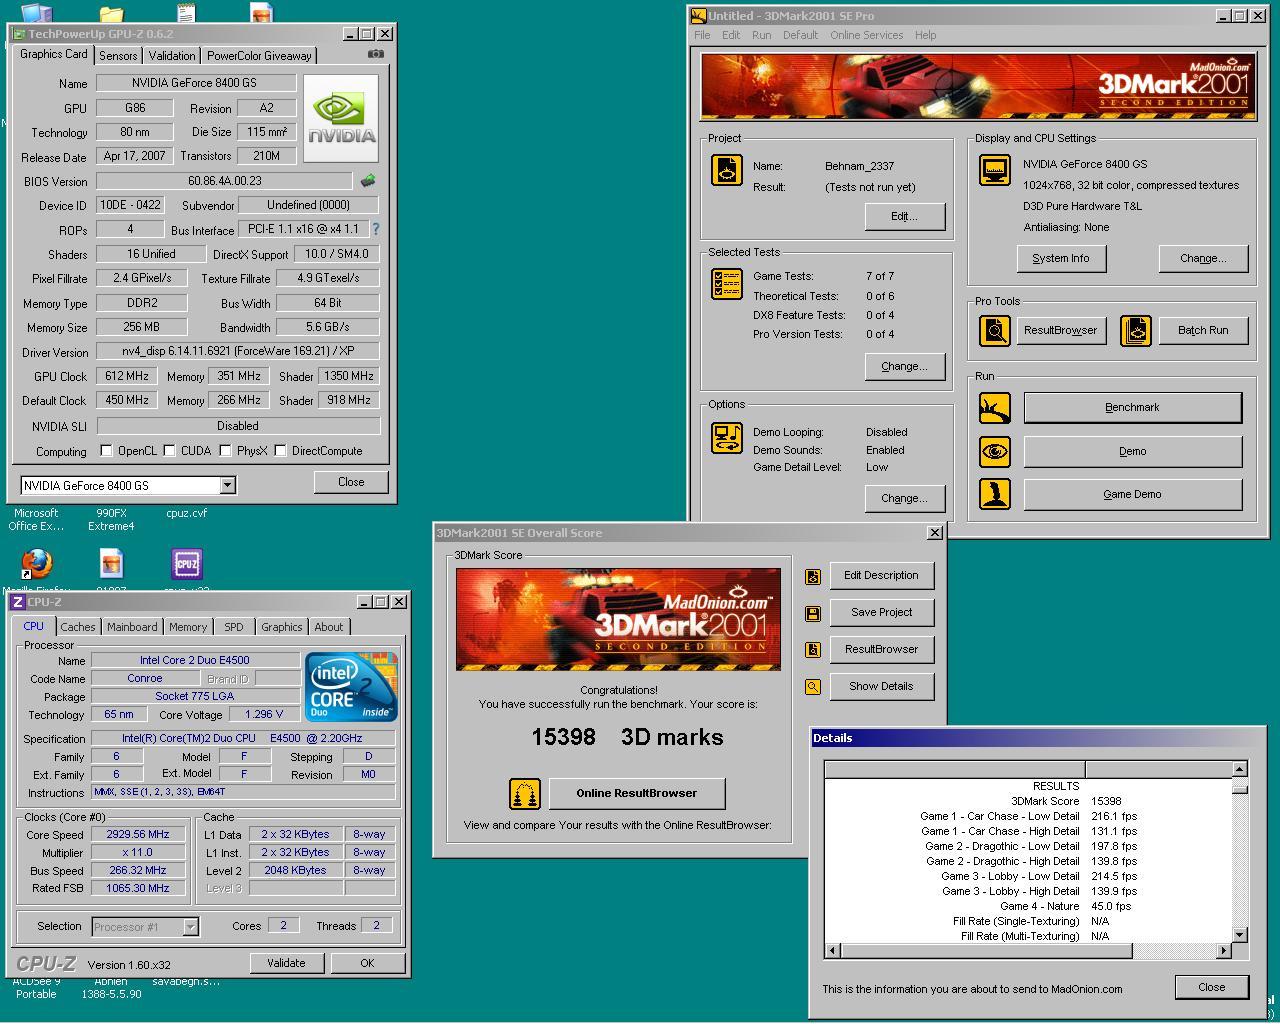Click the BIOS save chip icon in GPU-Z

[368, 181]
